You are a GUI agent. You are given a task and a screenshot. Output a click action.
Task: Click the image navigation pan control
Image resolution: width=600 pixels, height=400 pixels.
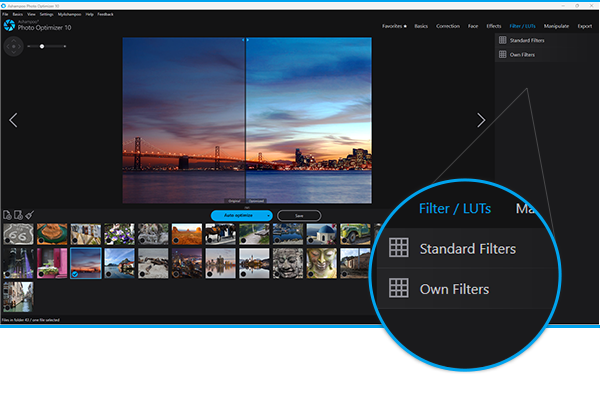tap(12, 46)
